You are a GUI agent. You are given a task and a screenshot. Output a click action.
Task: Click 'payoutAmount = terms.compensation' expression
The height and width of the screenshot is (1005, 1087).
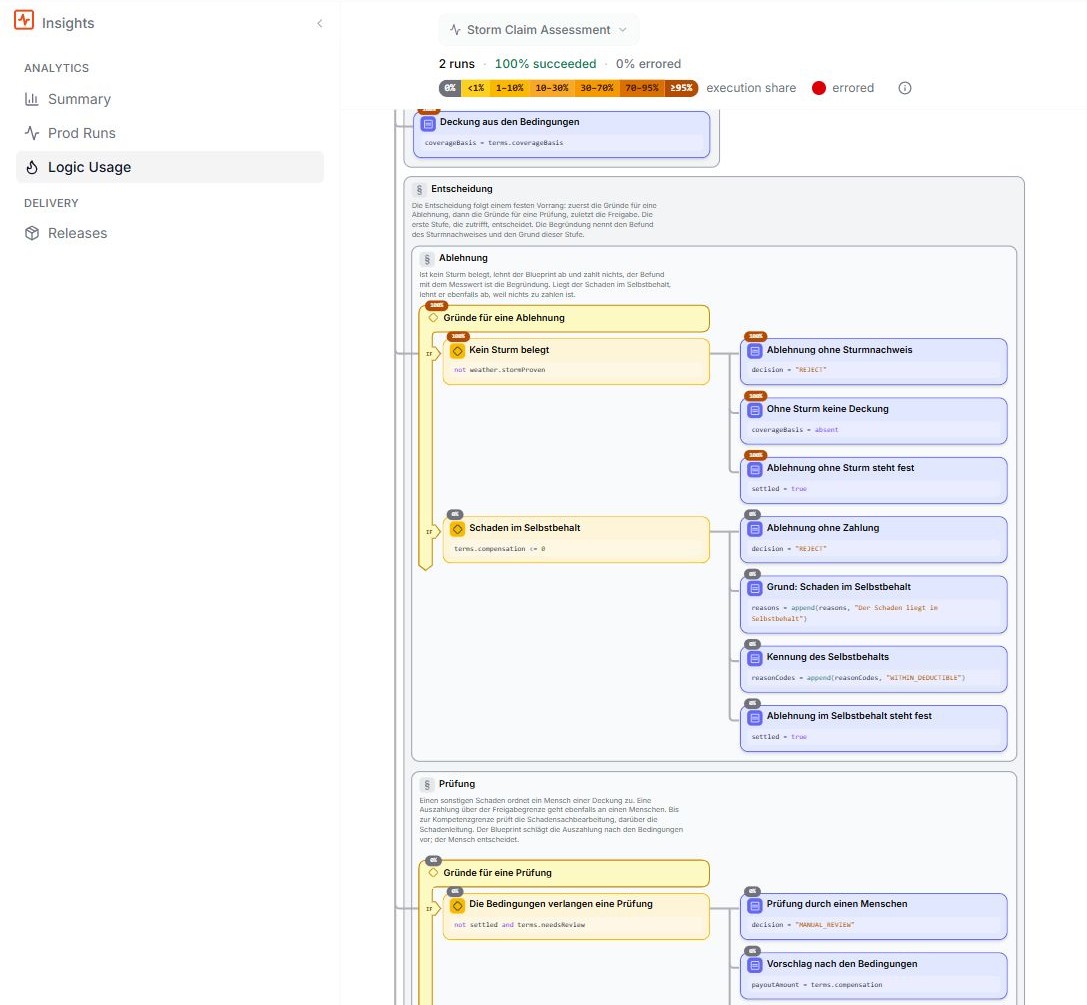(817, 985)
